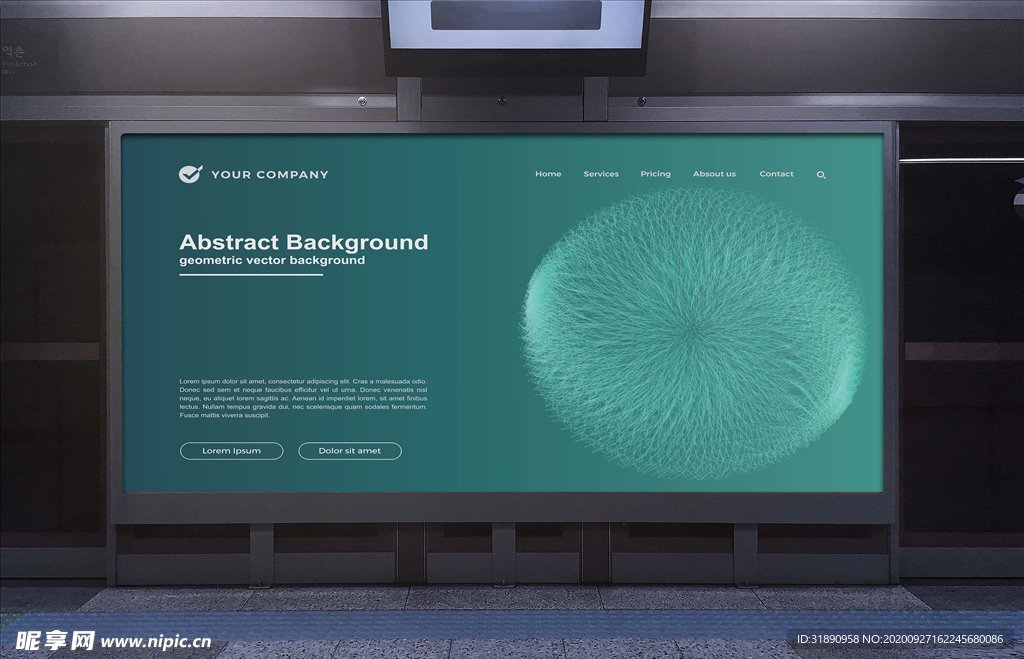The height and width of the screenshot is (659, 1024).
Task: Click the Lorem ipsum body paragraph
Action: [x=303, y=398]
